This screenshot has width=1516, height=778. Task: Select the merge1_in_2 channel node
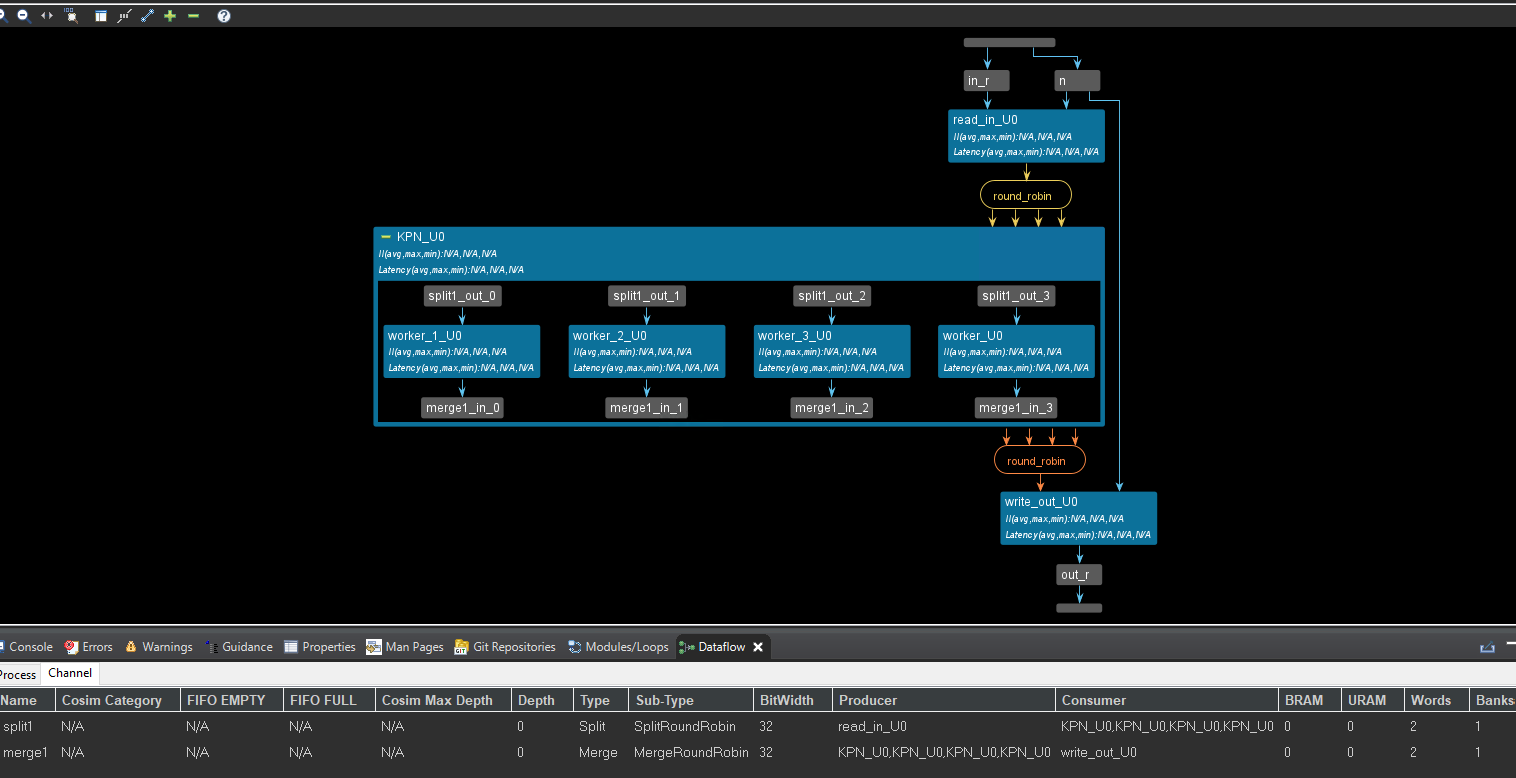coord(832,407)
